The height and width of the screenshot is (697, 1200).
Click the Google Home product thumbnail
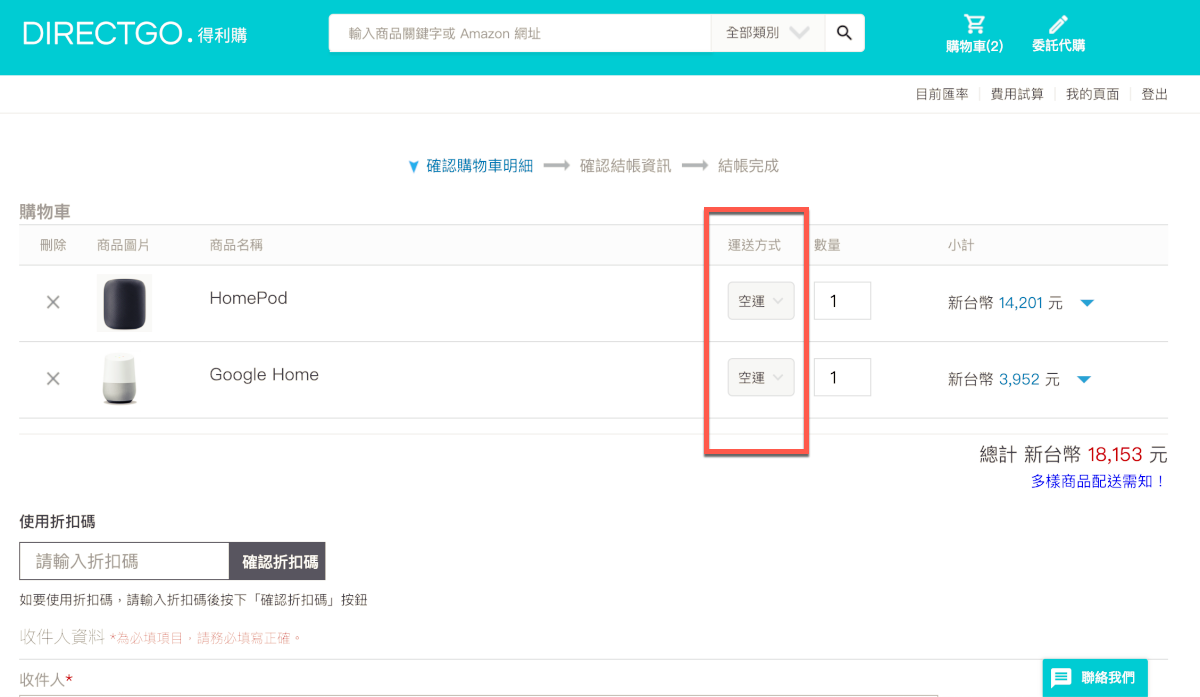click(x=118, y=379)
